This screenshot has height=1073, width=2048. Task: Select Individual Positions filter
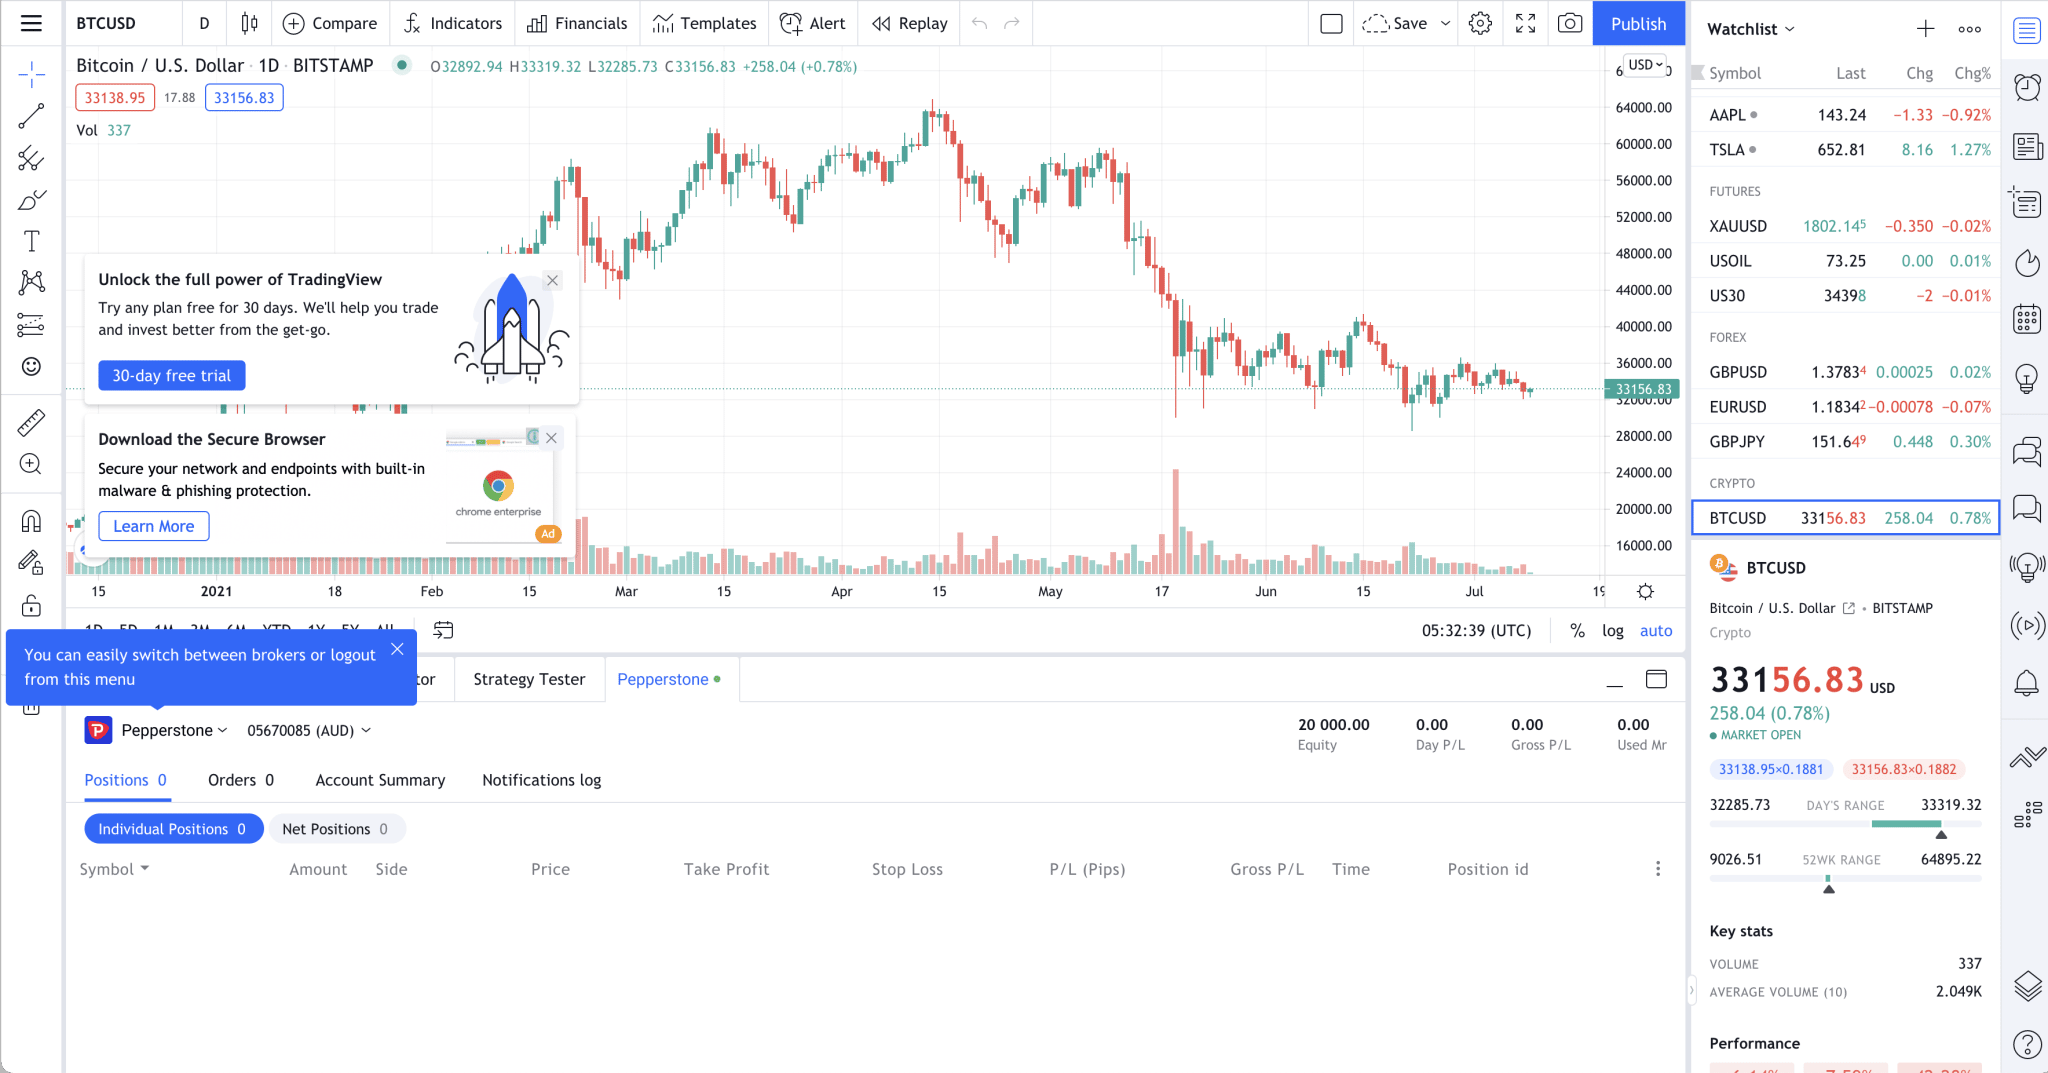[173, 829]
